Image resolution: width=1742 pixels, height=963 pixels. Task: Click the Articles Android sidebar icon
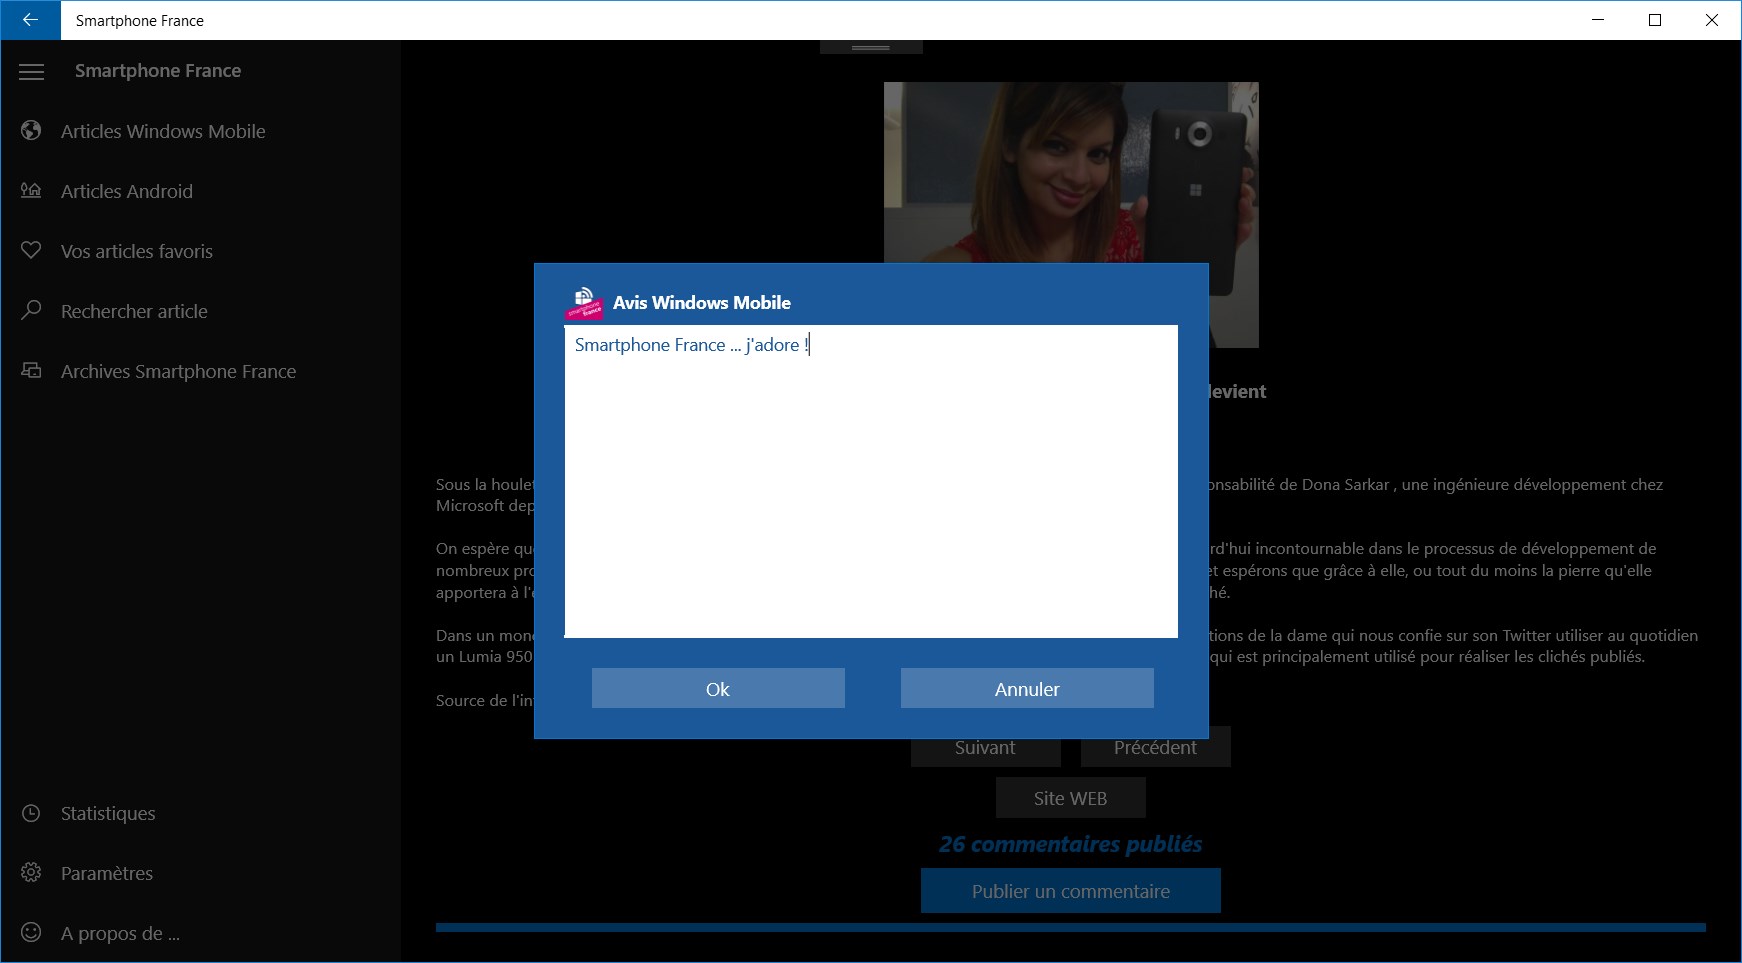point(32,191)
